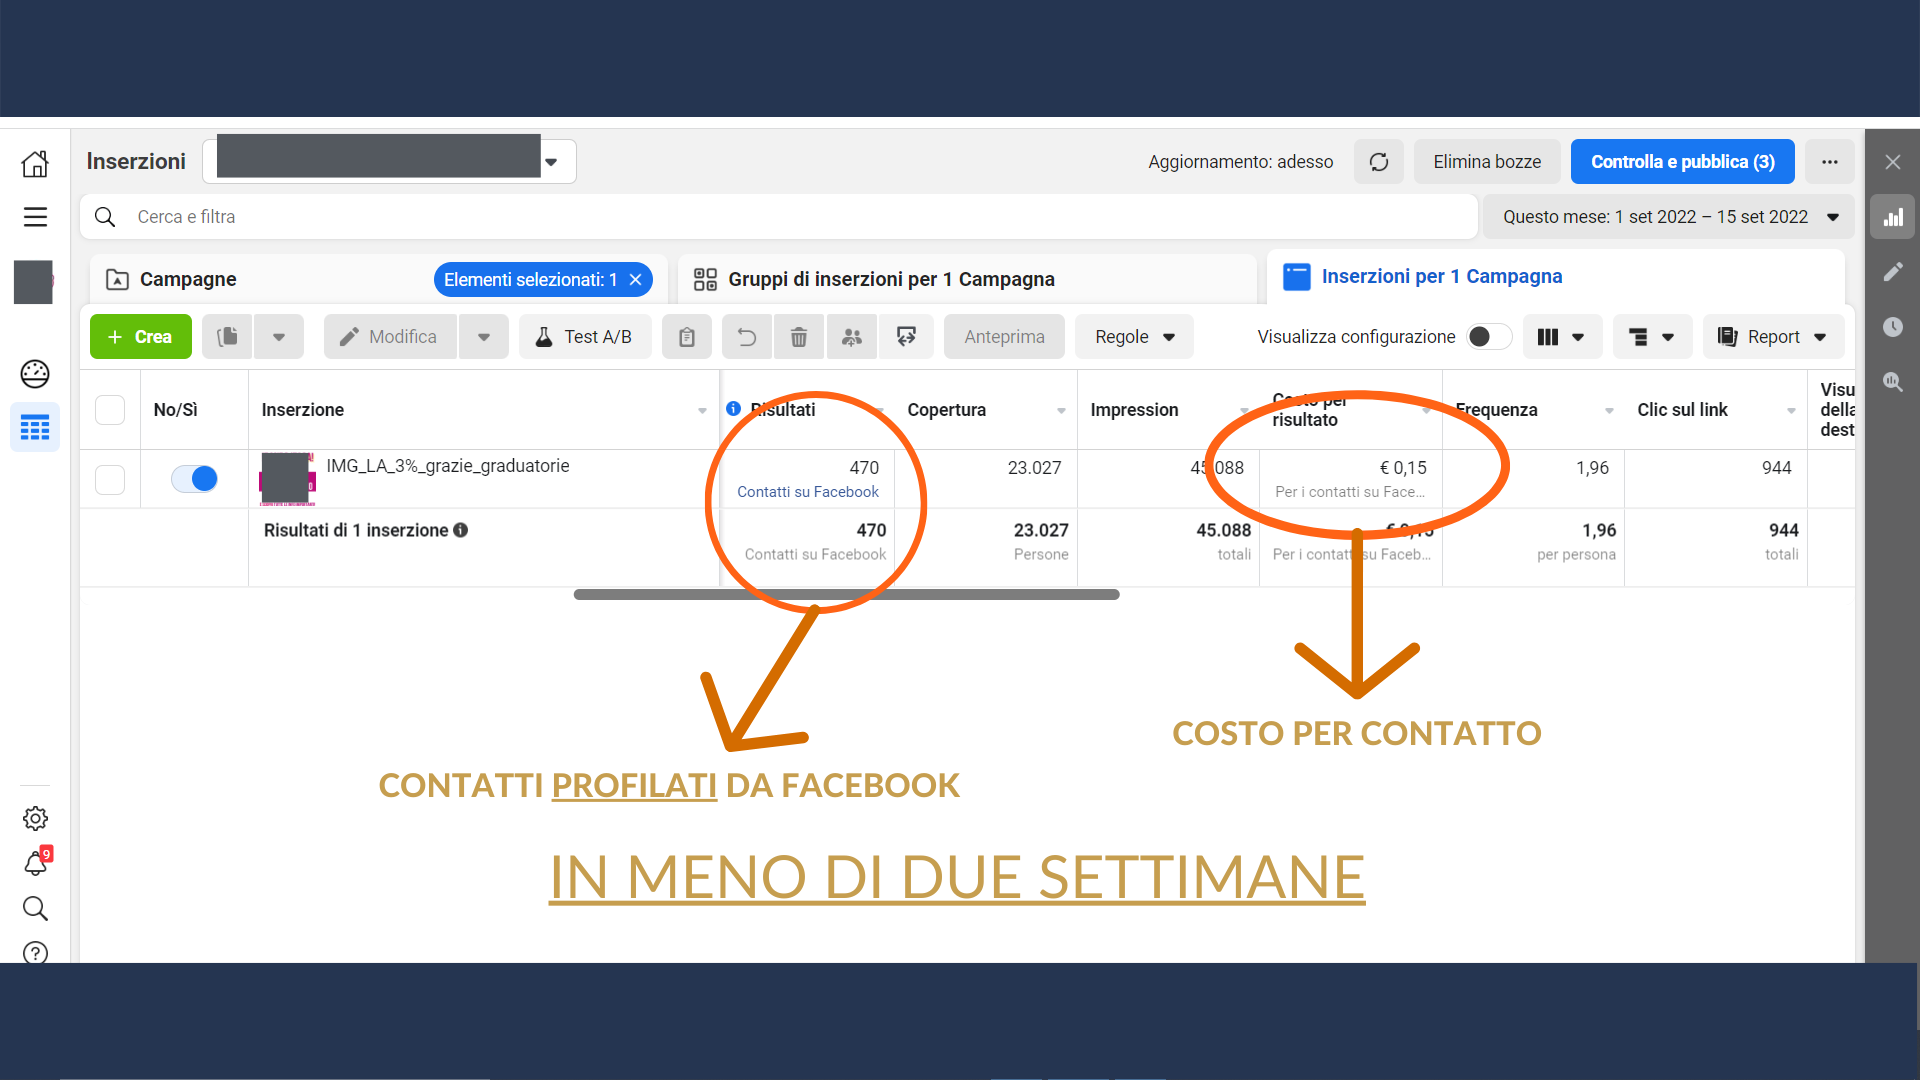Open the home icon in sidebar
Viewport: 1920px width, 1080px height.
point(35,163)
